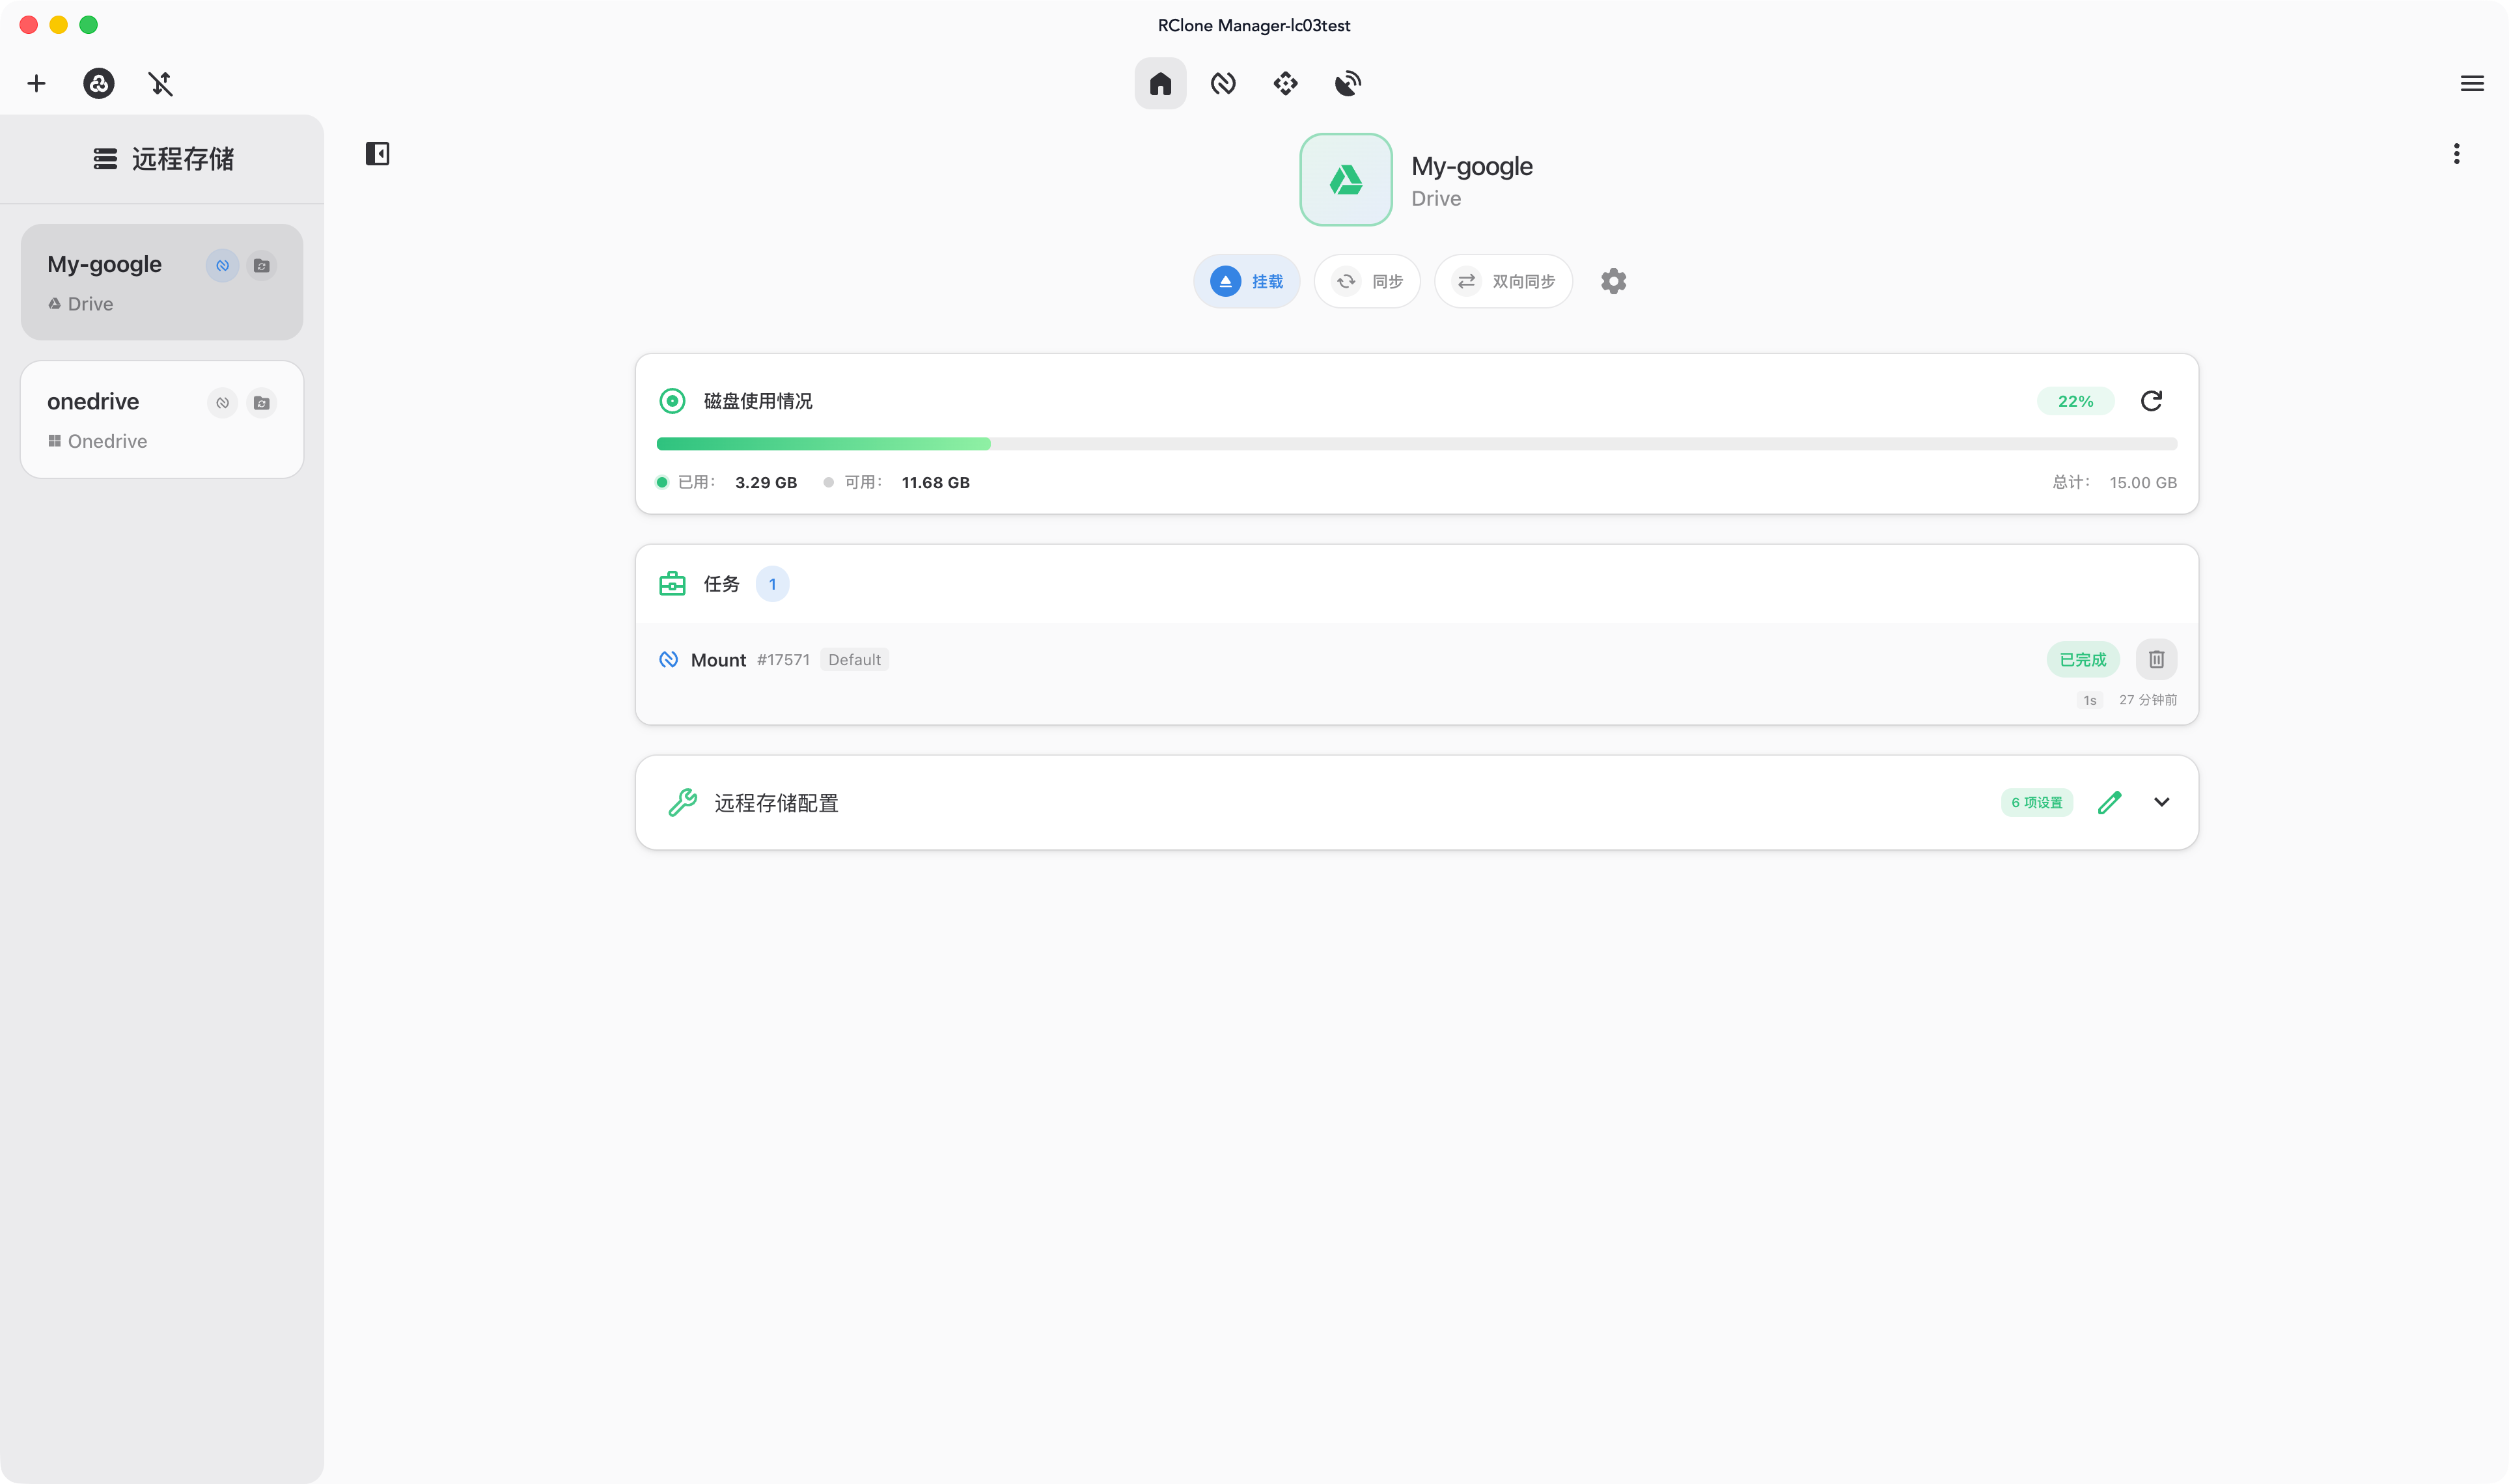Open folder browse icon on My-google card

(x=262, y=265)
